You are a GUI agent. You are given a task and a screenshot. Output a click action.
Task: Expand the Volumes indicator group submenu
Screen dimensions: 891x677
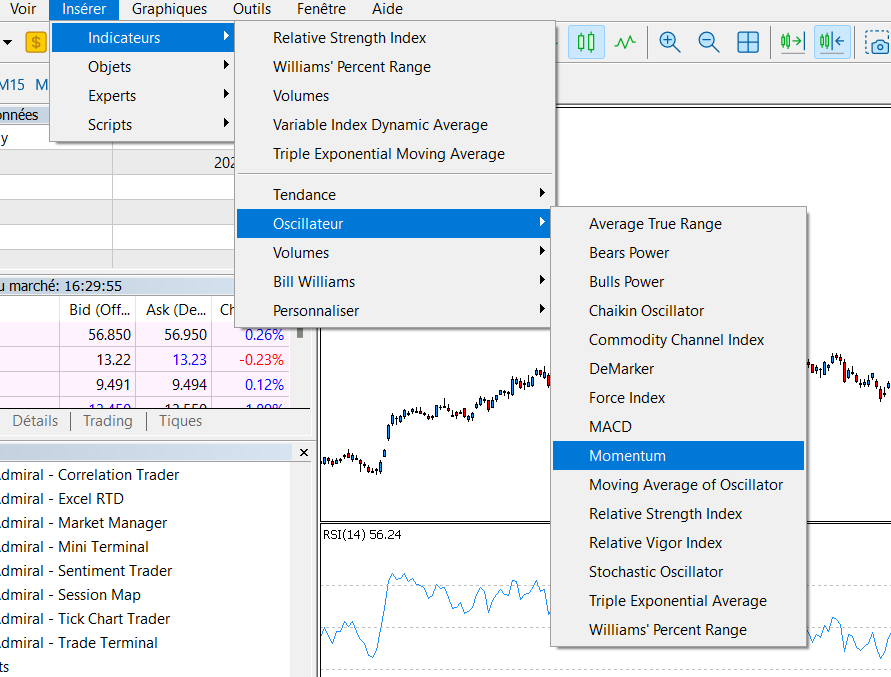pyautogui.click(x=394, y=252)
